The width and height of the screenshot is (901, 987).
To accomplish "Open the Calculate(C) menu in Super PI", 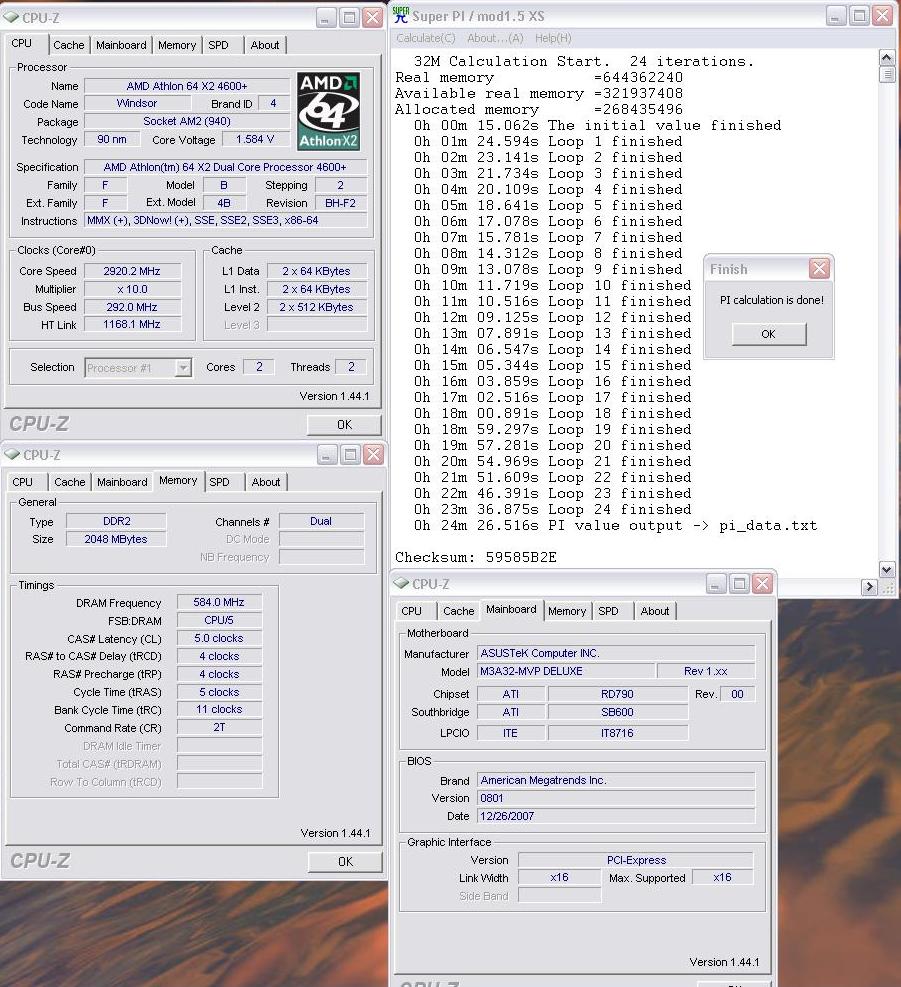I will click(x=426, y=38).
